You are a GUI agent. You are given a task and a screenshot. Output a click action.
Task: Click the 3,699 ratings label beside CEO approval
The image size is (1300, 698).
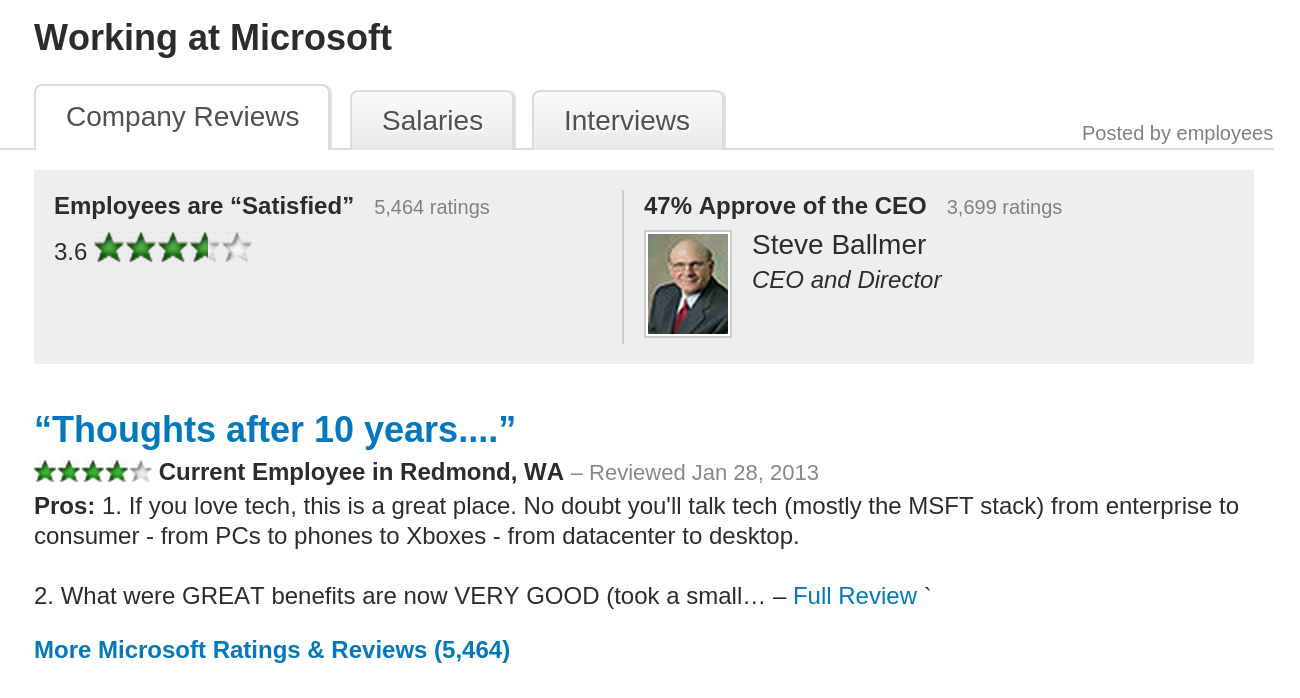point(1004,207)
